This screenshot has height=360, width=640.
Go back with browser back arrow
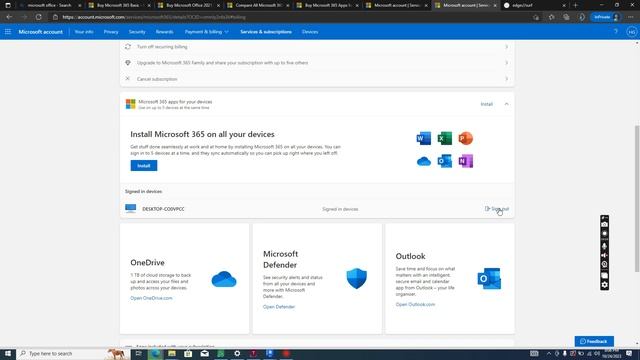point(9,17)
